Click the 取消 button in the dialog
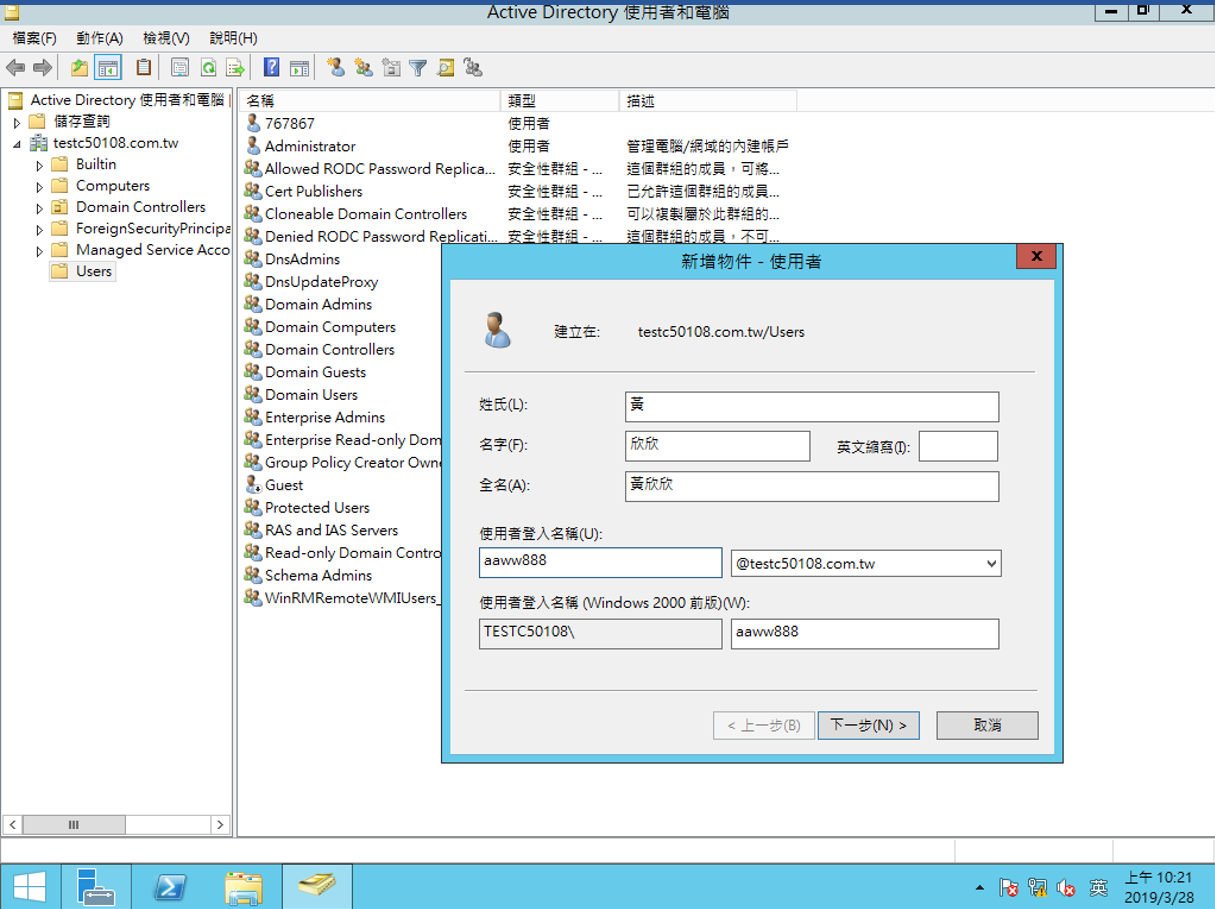Viewport: 1215px width, 909px height. click(x=987, y=725)
